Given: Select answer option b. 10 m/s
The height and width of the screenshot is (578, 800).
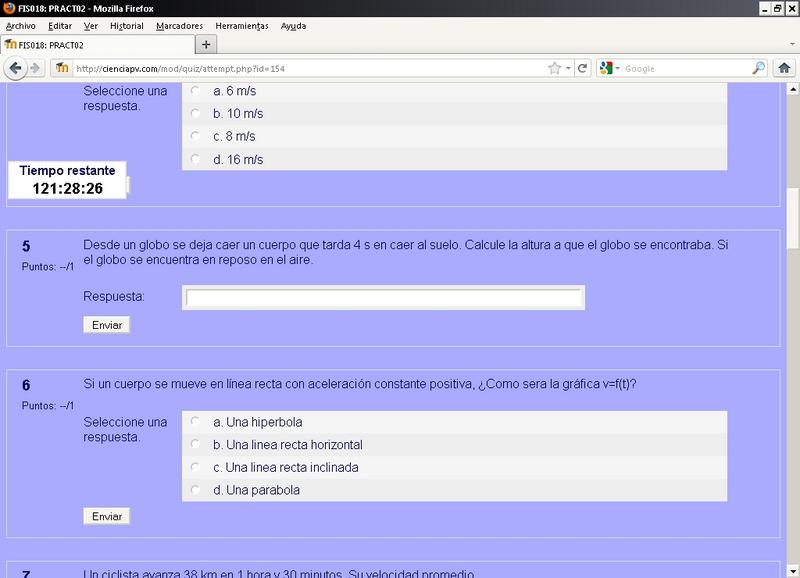Looking at the screenshot, I should click(195, 113).
